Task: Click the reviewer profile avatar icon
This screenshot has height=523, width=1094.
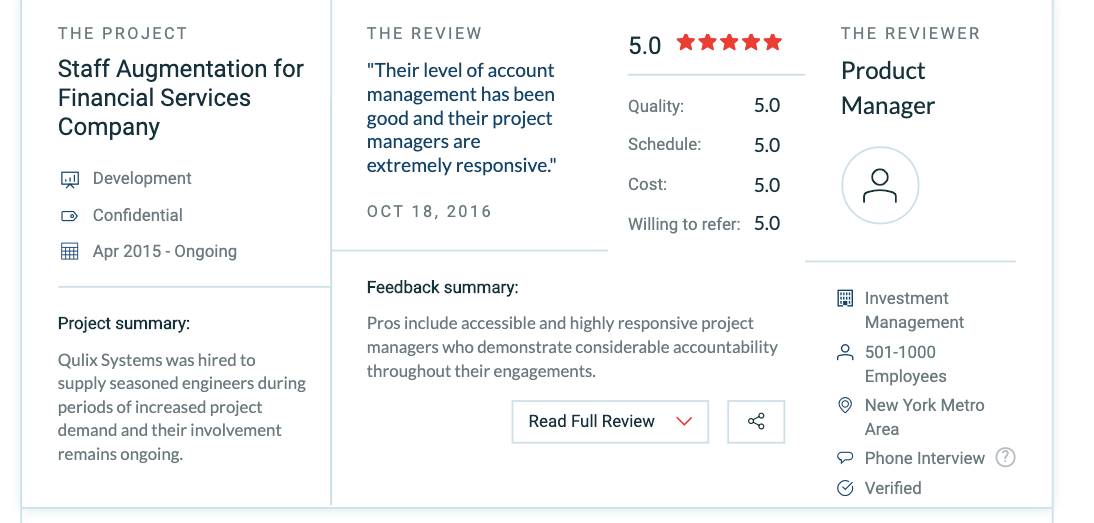Action: point(880,185)
